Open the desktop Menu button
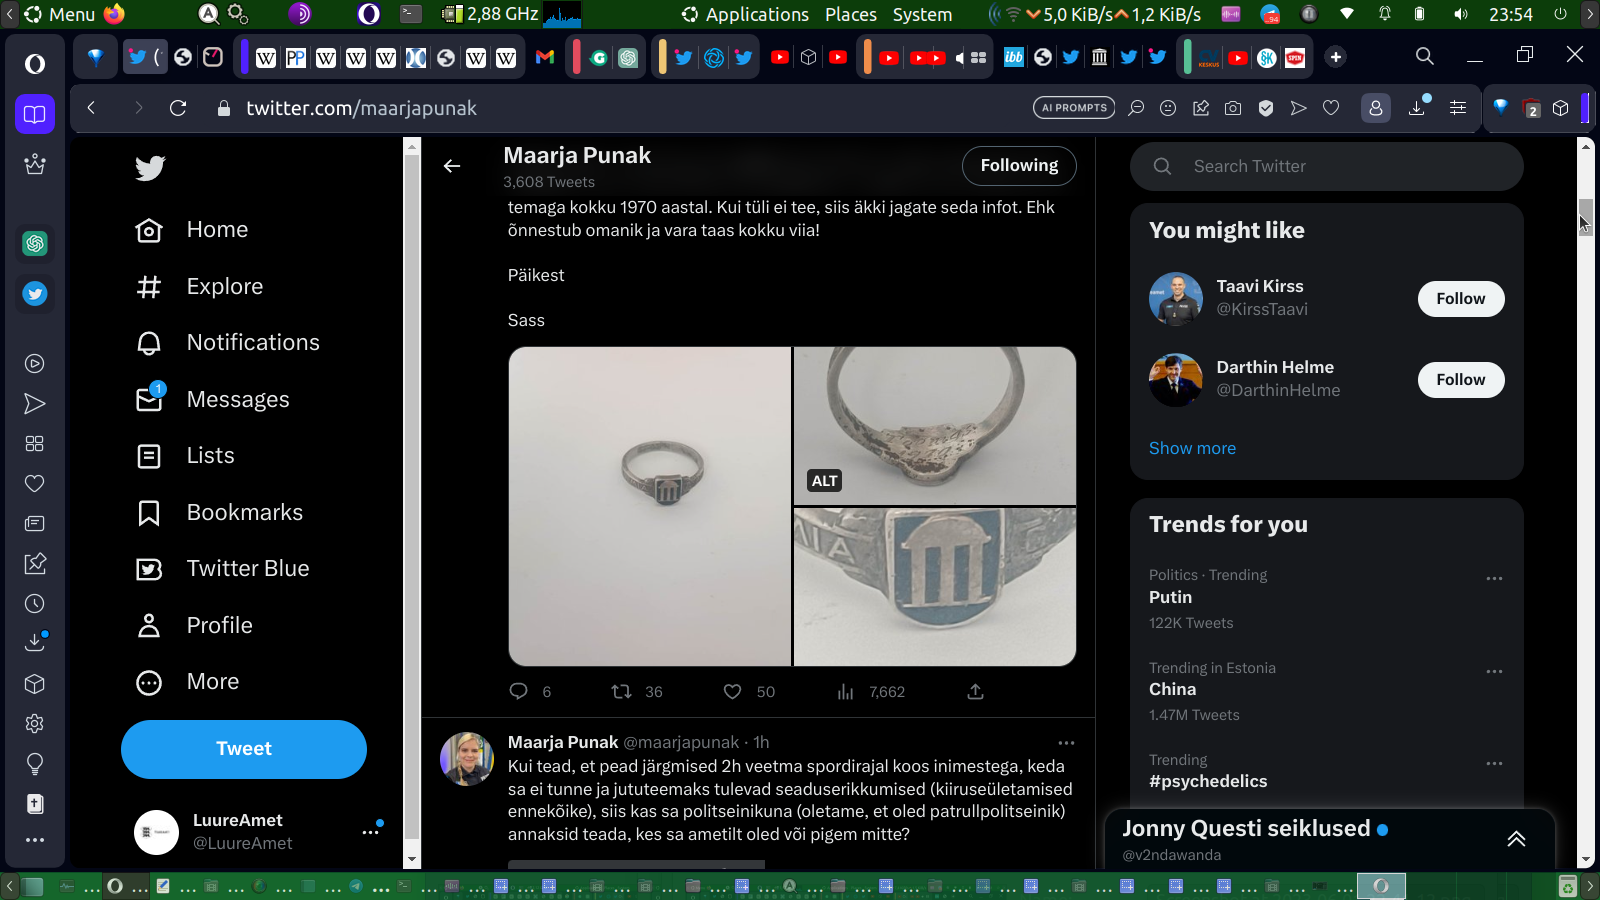The height and width of the screenshot is (900, 1600). pos(60,14)
